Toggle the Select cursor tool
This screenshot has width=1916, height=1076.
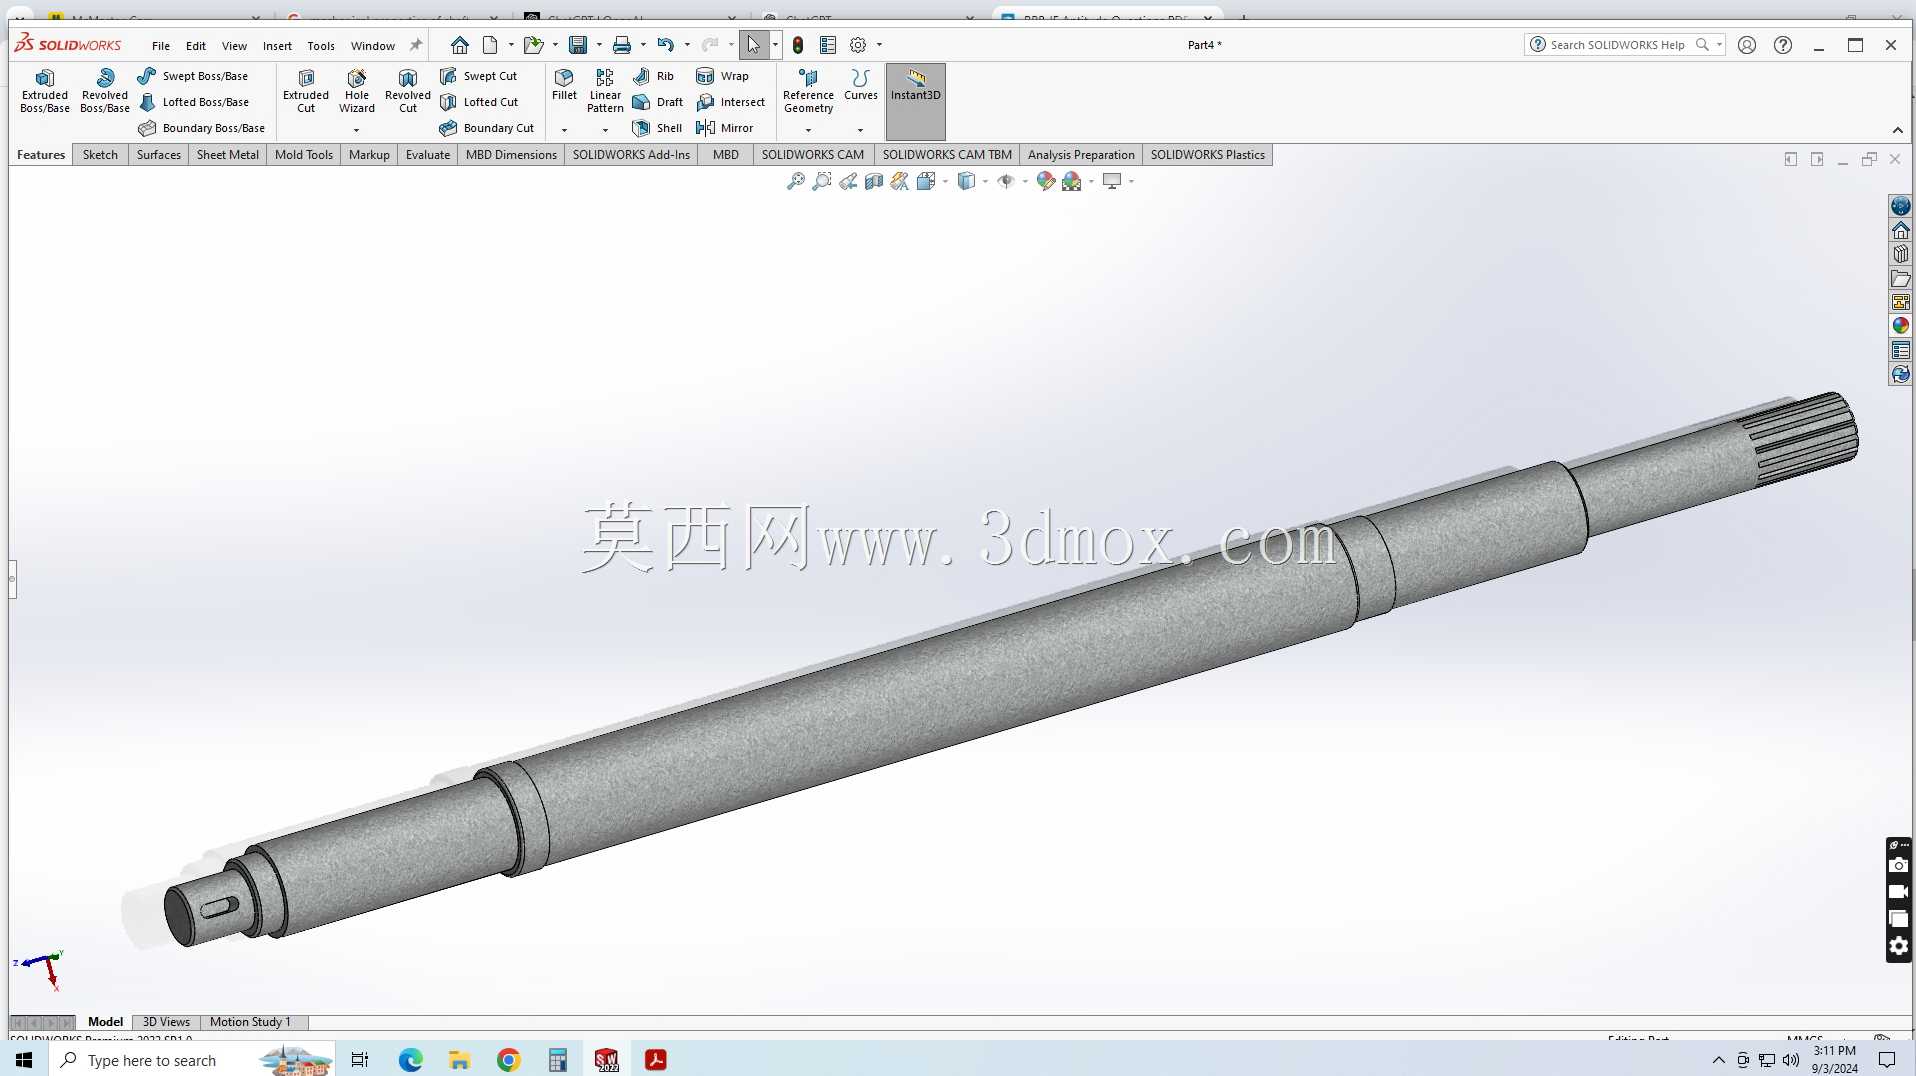click(753, 45)
